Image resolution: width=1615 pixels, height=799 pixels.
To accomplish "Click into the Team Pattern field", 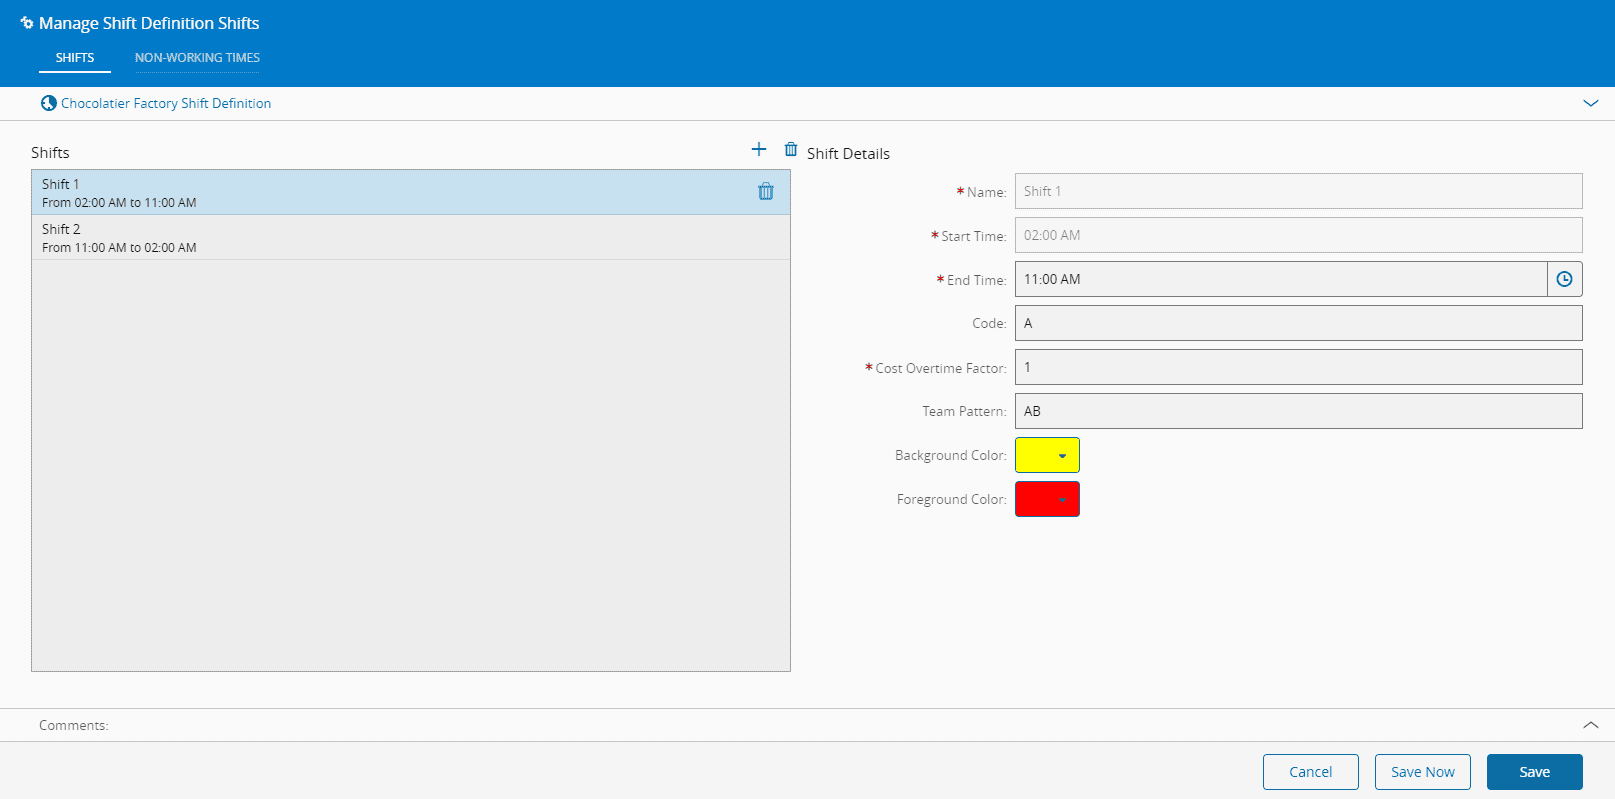I will pyautogui.click(x=1298, y=411).
